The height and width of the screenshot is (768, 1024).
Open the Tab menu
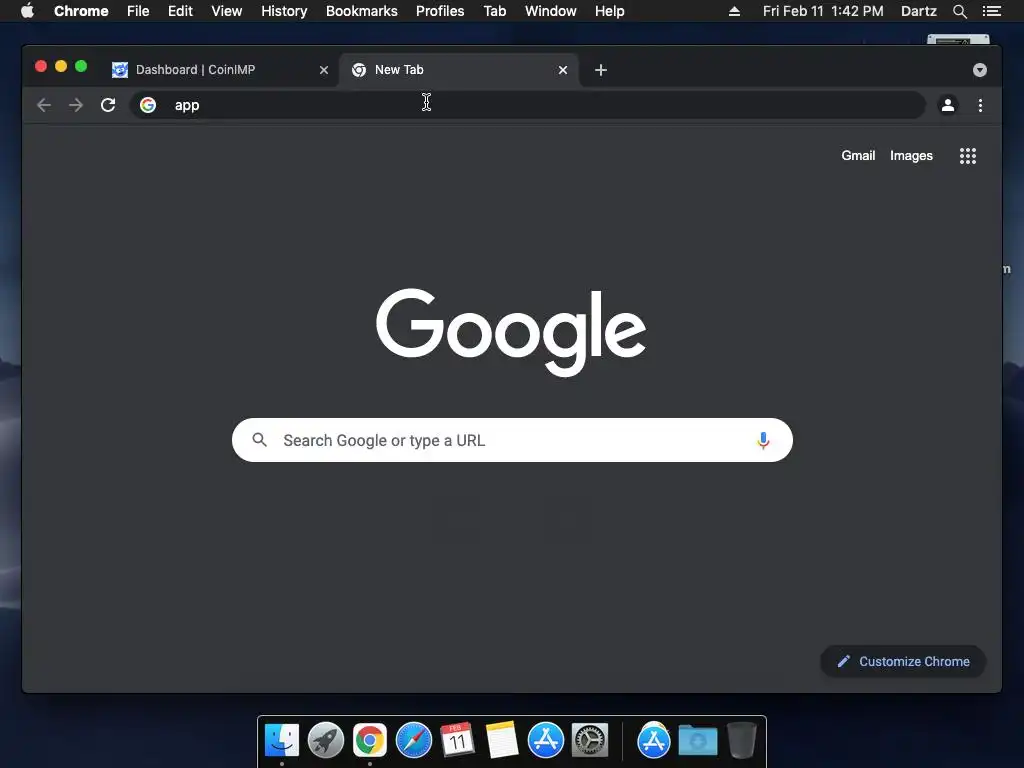coord(495,11)
